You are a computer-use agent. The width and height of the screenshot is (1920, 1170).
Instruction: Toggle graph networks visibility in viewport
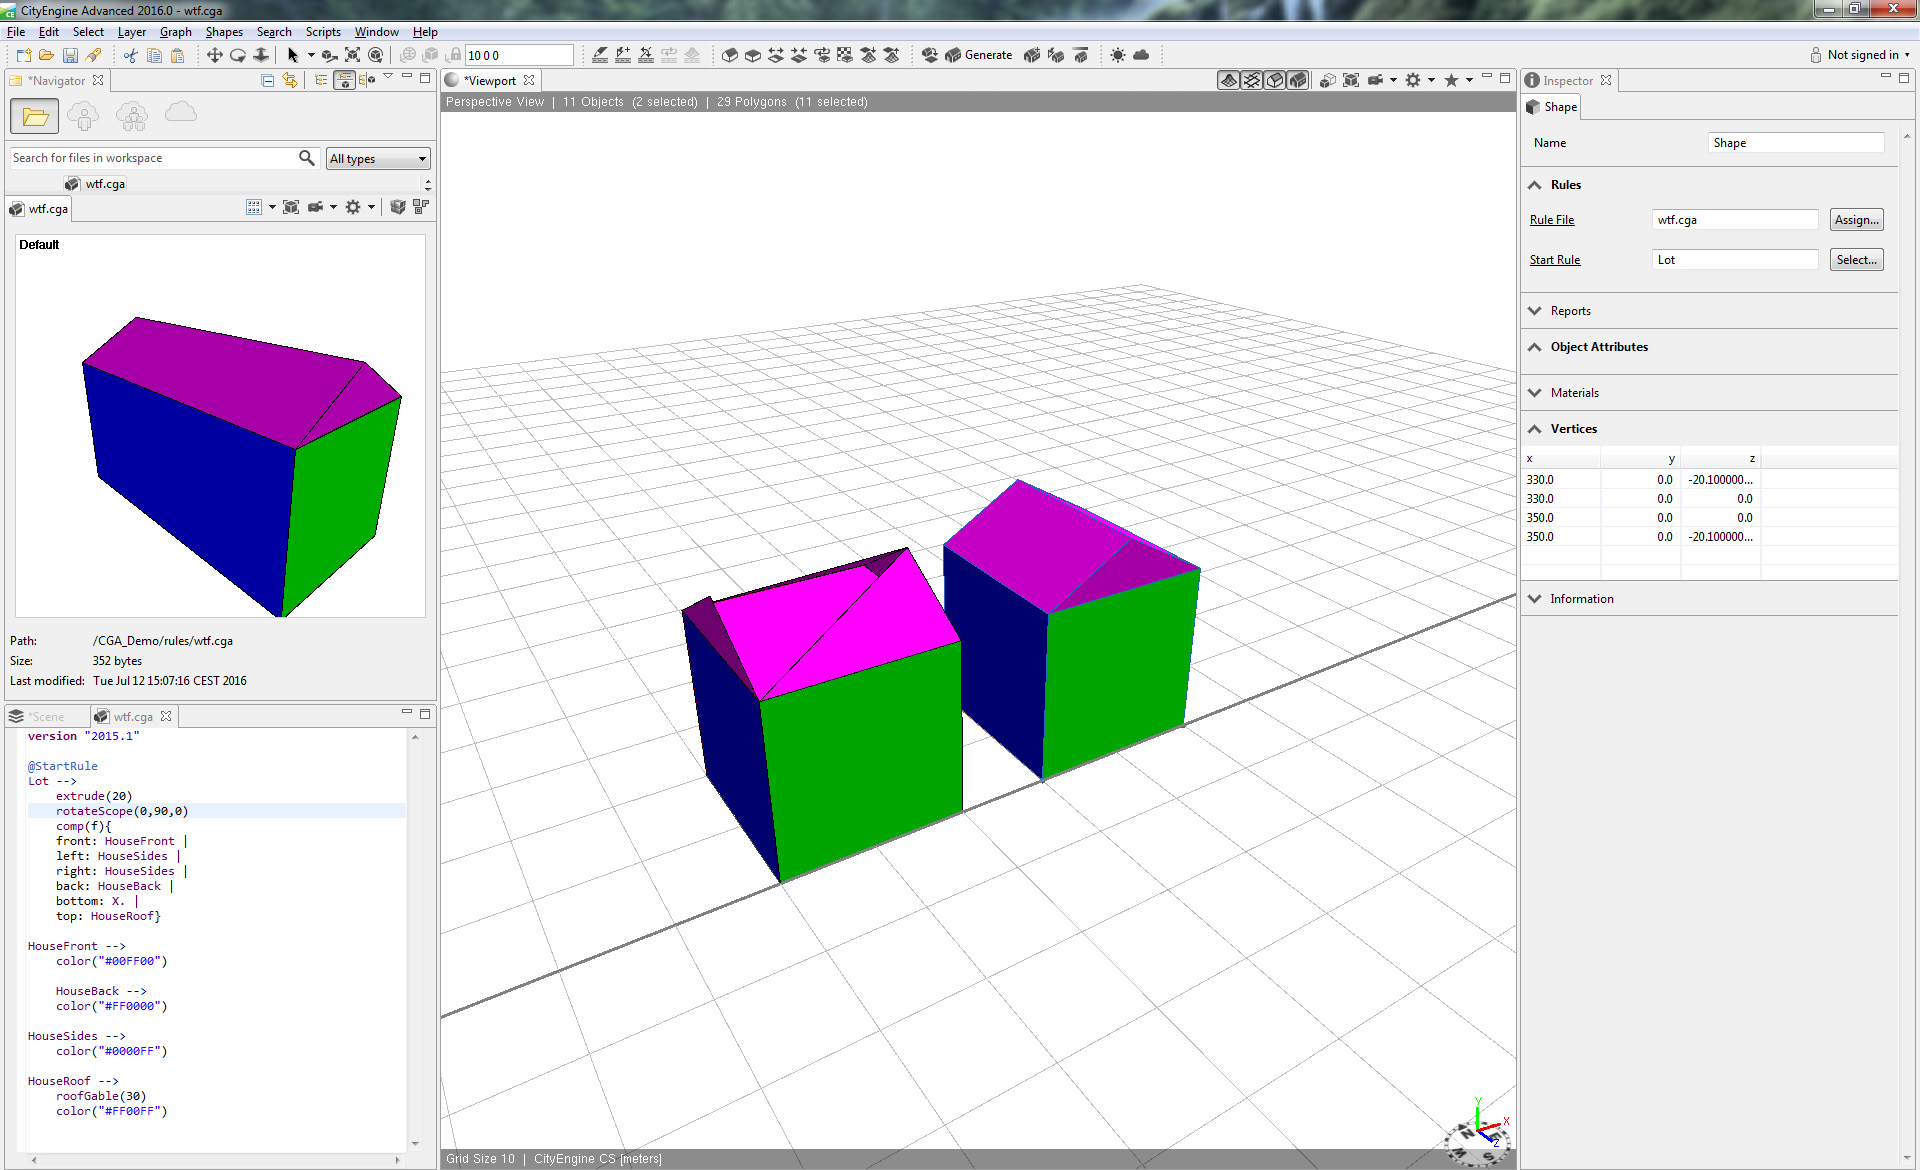[x=1252, y=80]
